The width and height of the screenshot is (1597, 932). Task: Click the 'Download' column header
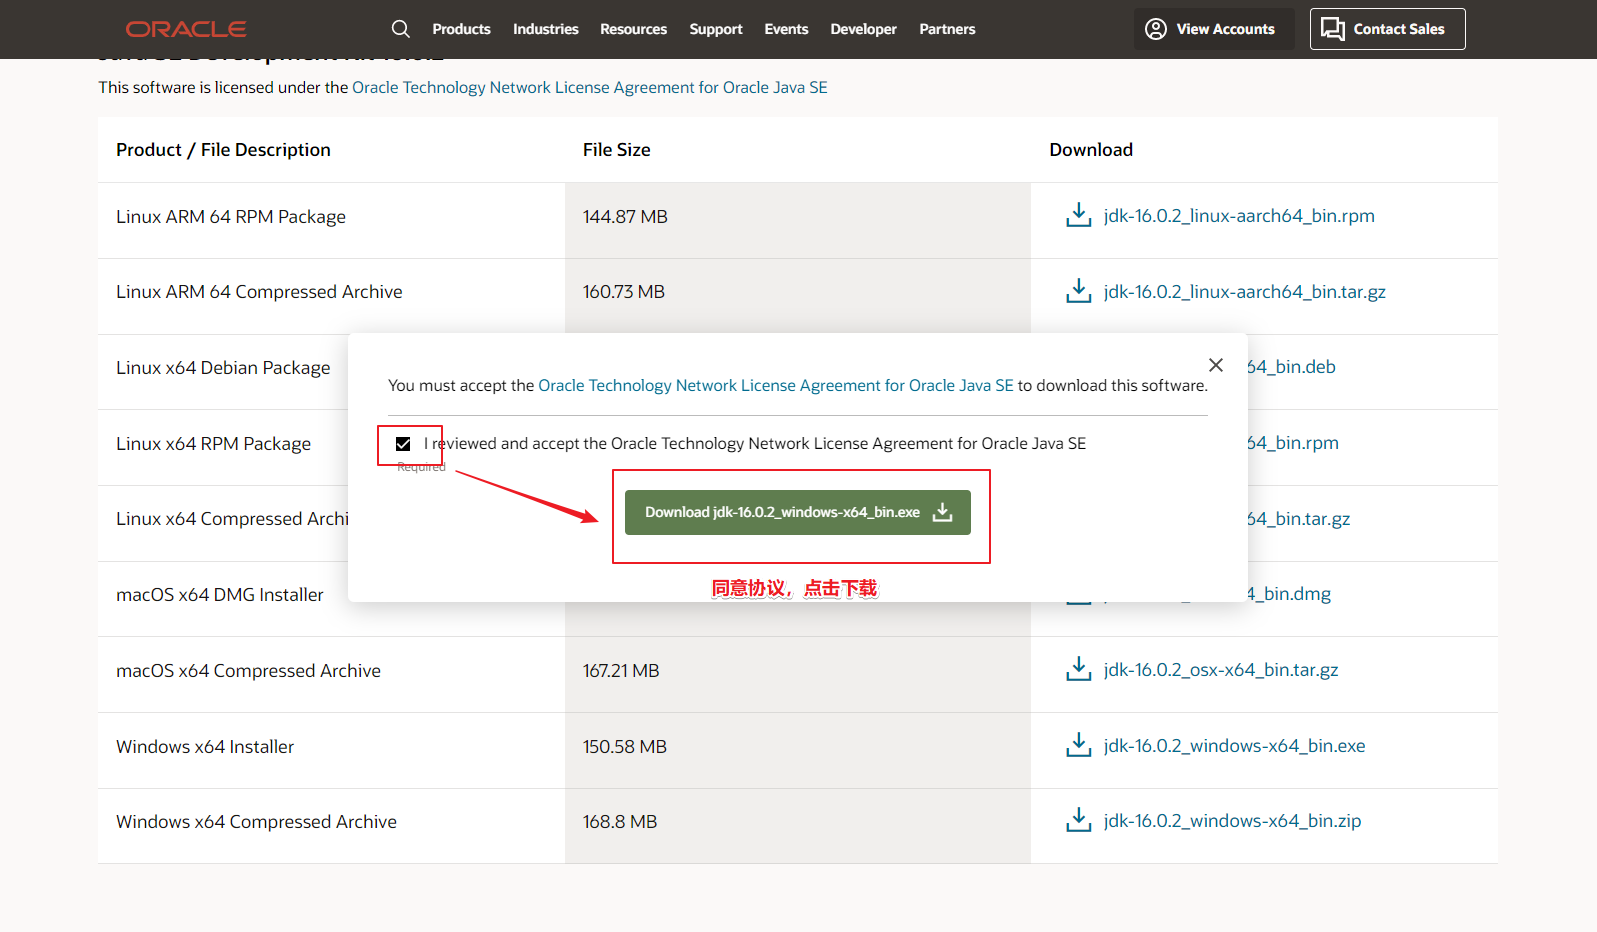[1091, 149]
